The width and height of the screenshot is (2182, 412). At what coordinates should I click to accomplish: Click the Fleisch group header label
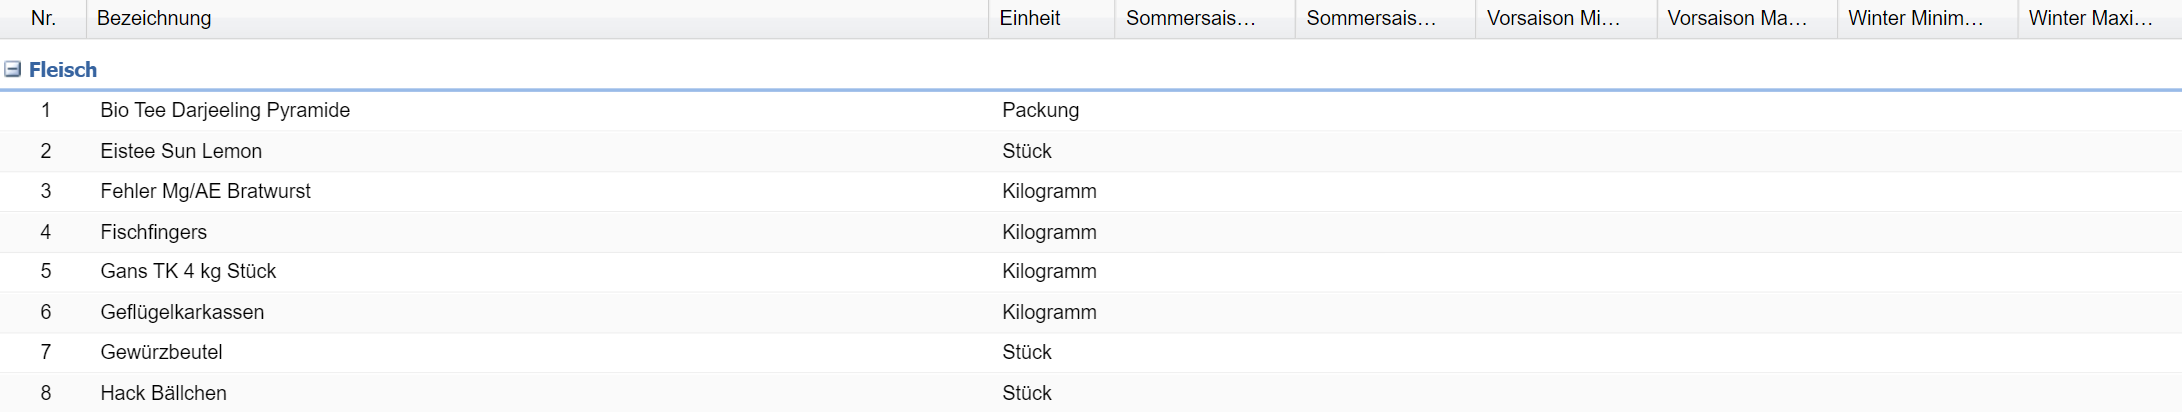(x=63, y=70)
